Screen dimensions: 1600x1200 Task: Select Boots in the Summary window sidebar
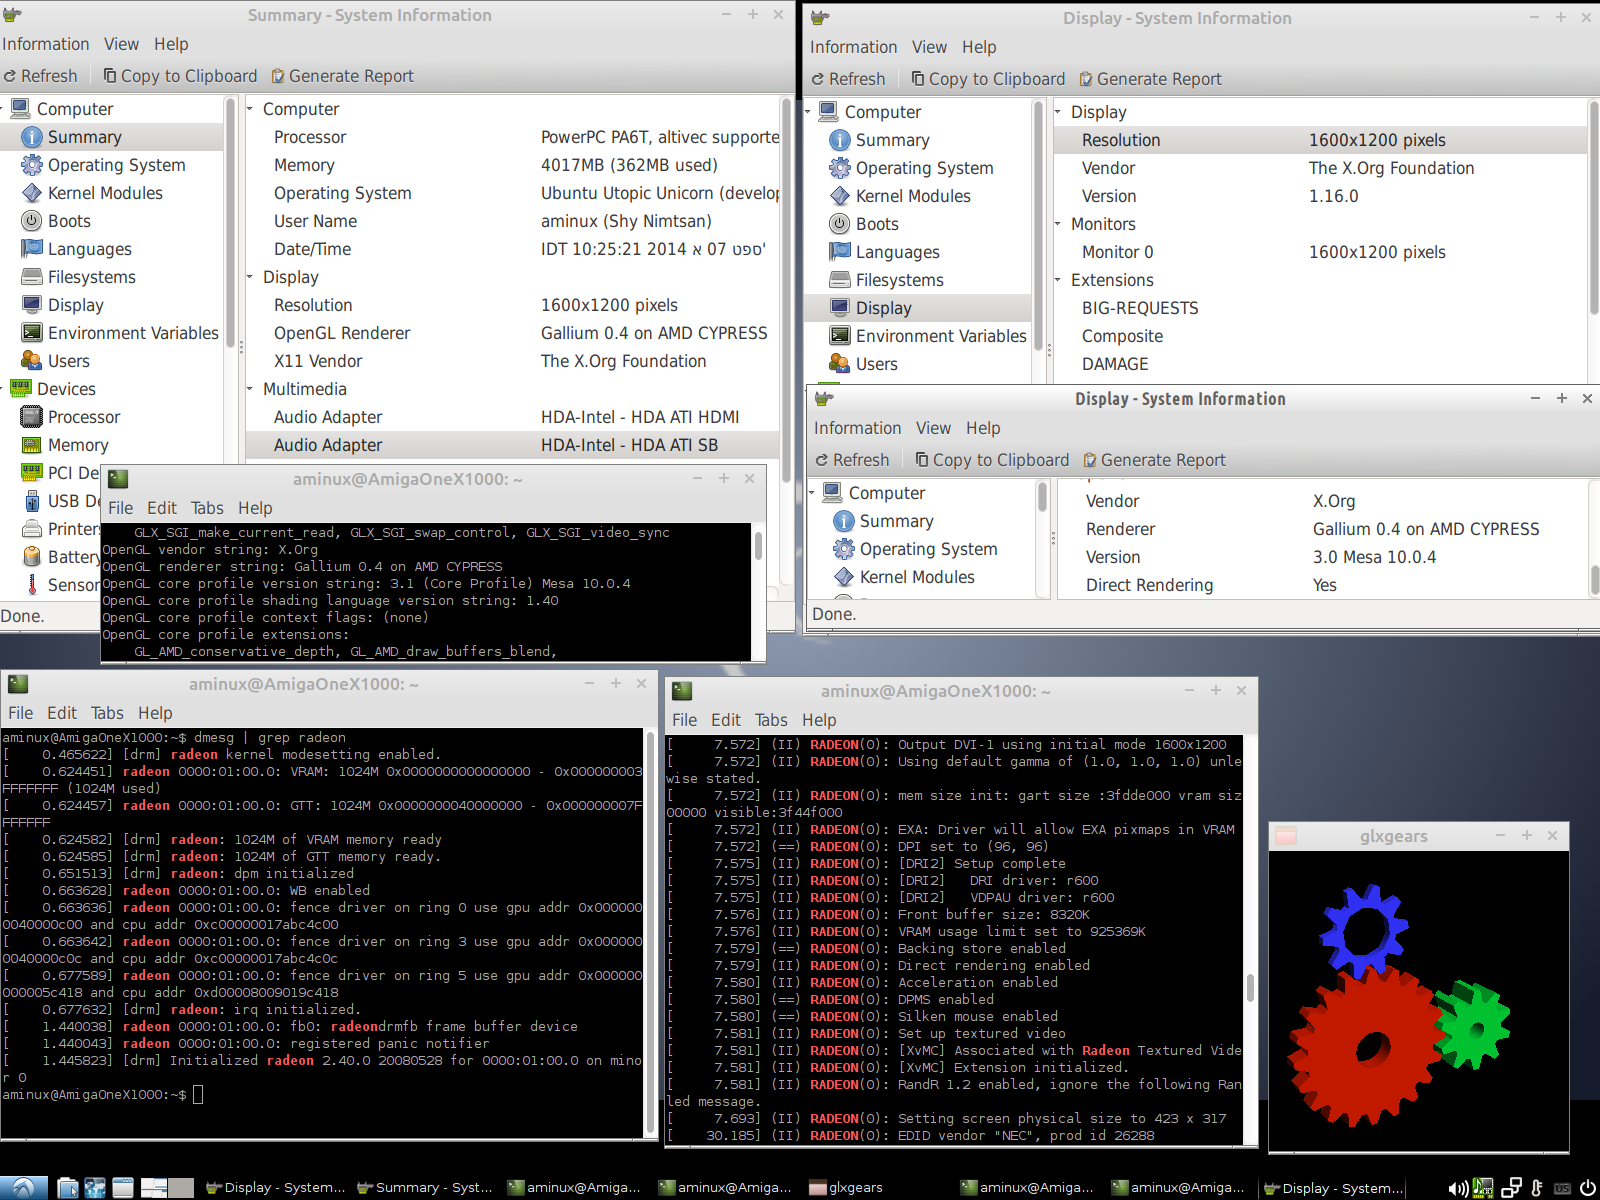(x=68, y=221)
